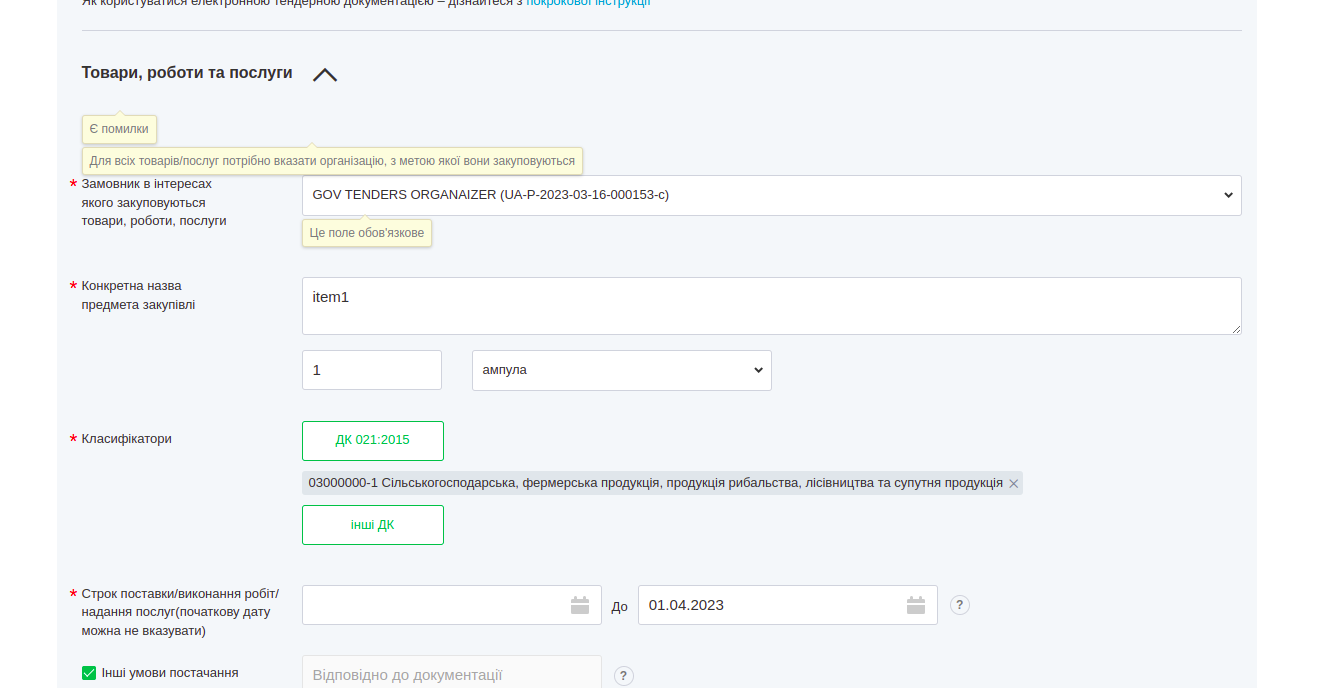Click the Є помилки error tooltip
1335x688 pixels.
(119, 129)
